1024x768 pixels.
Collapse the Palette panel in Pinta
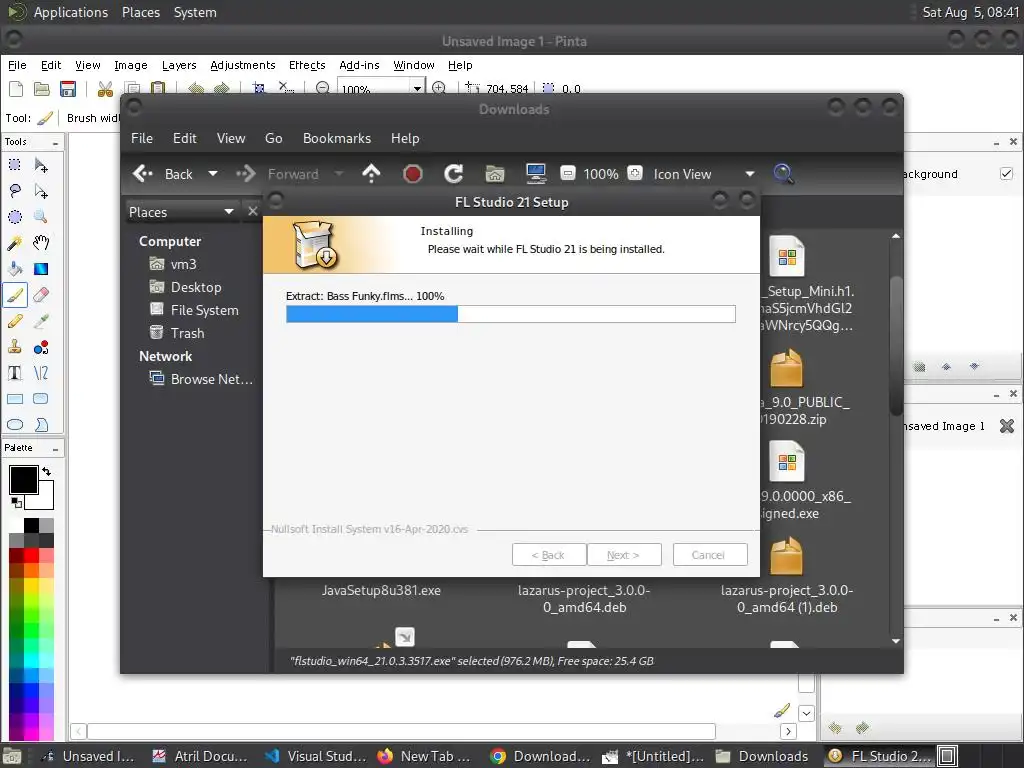tap(55, 449)
